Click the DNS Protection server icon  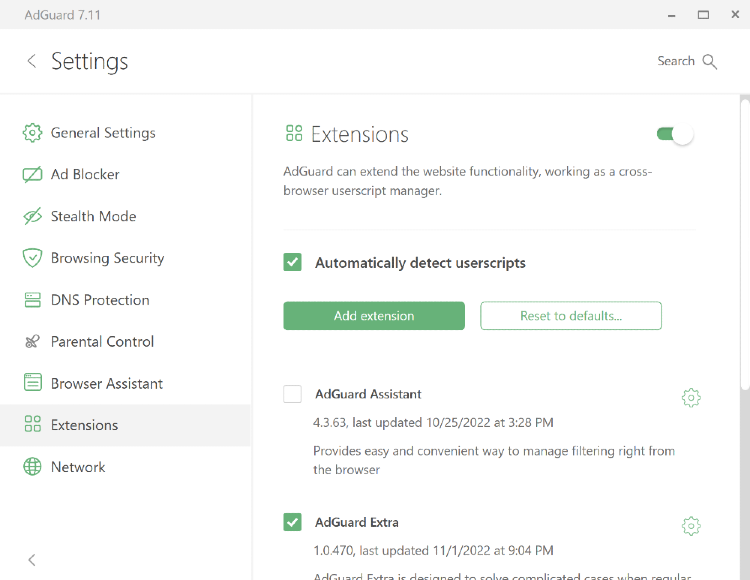[32, 300]
